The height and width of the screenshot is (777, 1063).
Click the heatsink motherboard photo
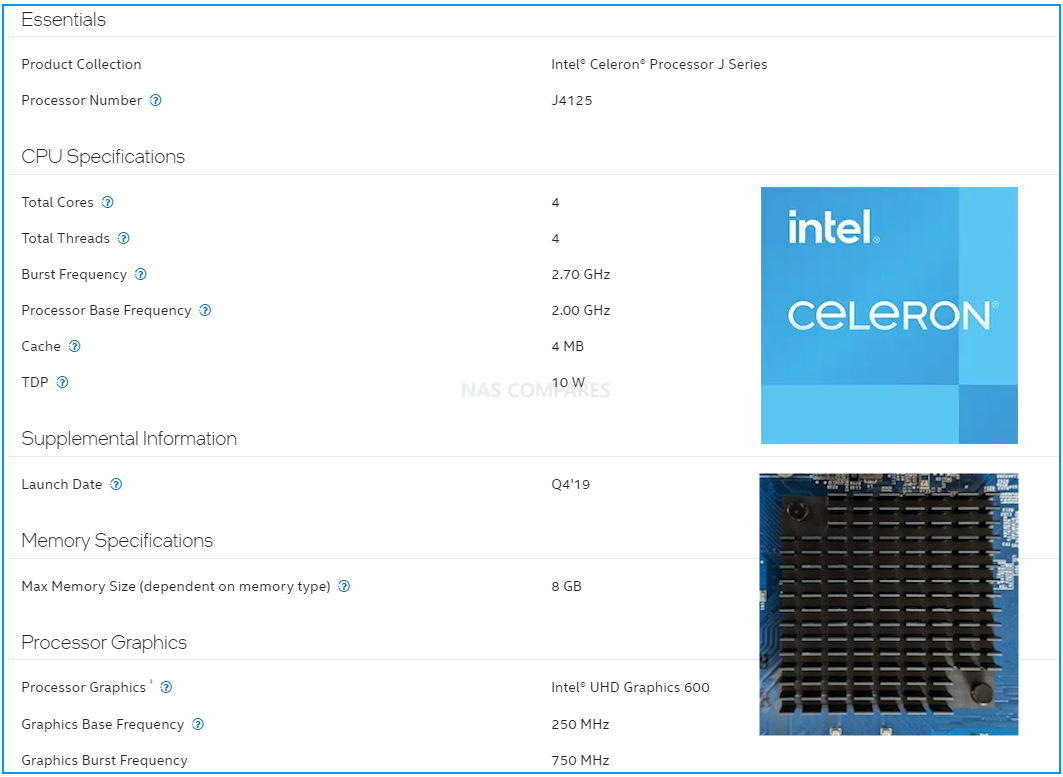(x=889, y=604)
